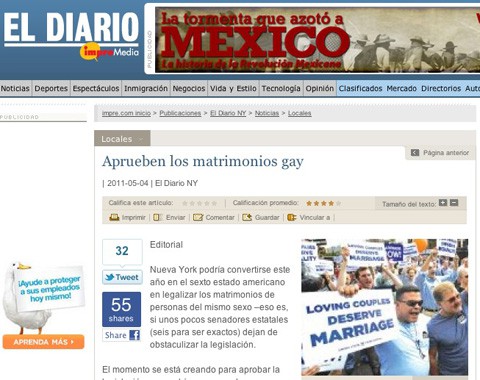
Task: Click the Aprenda Más orange button
Action: tap(43, 342)
